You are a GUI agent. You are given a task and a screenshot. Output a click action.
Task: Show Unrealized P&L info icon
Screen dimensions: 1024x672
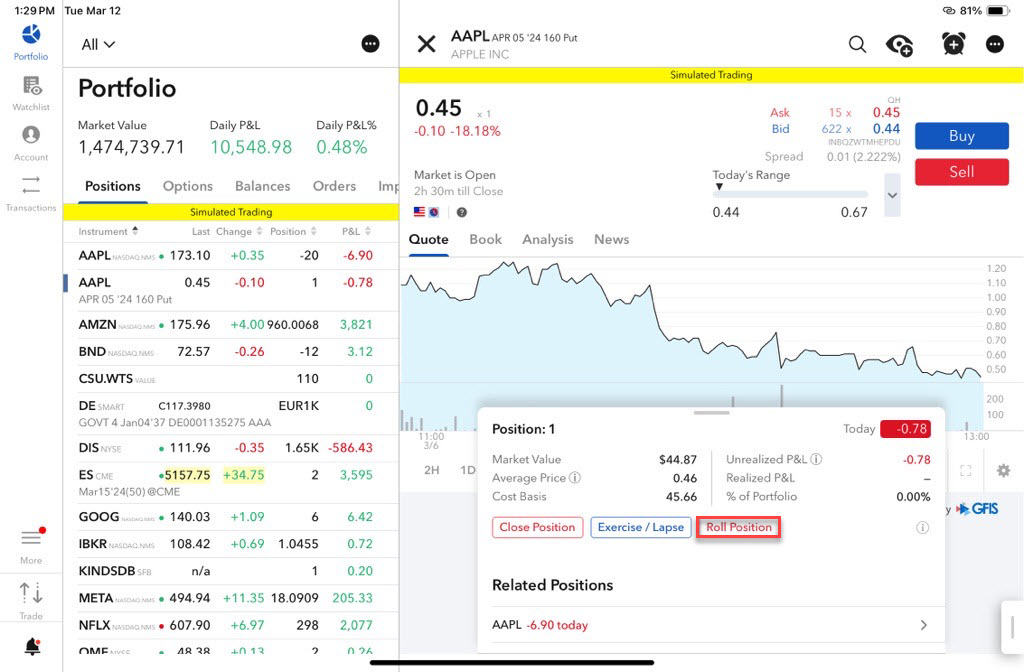(816, 459)
